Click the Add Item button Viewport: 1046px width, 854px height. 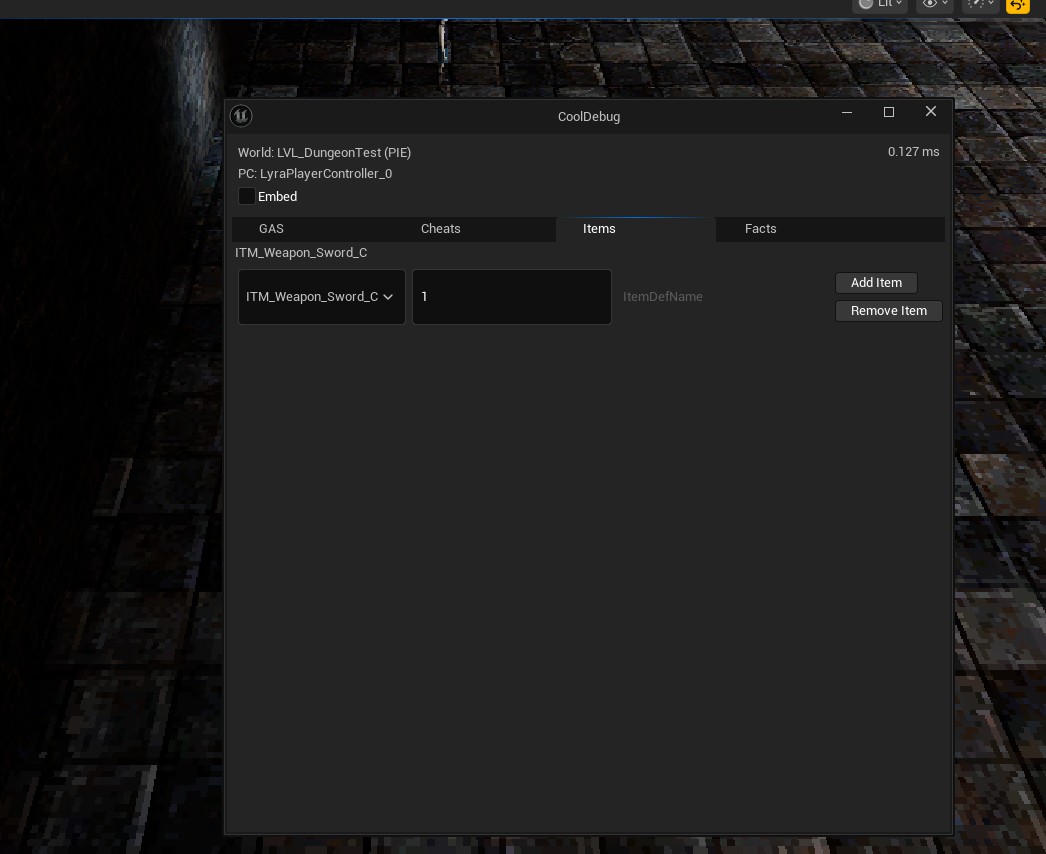pos(876,283)
